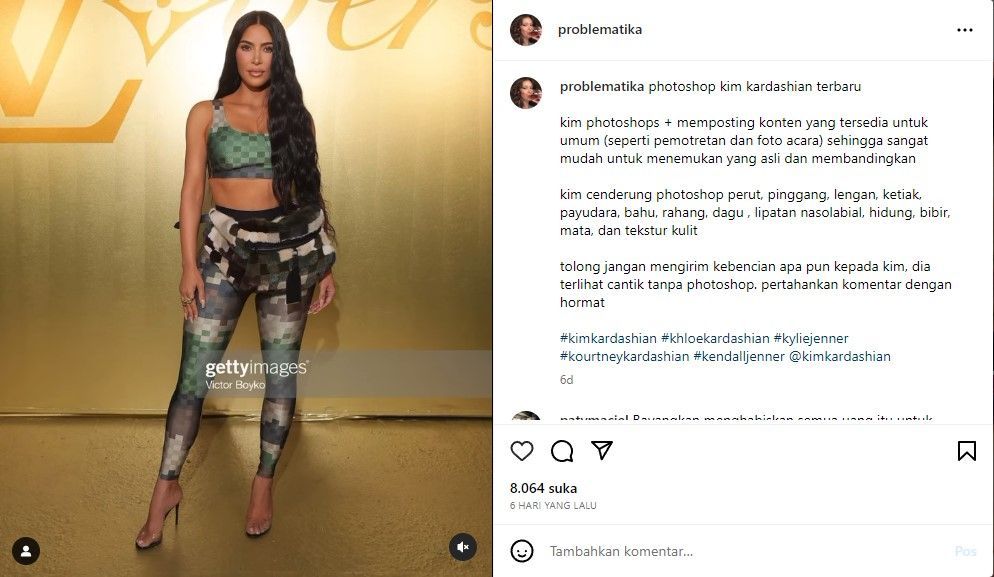Like the post with the heart icon
Screen dimensions: 994x577
(x=522, y=451)
